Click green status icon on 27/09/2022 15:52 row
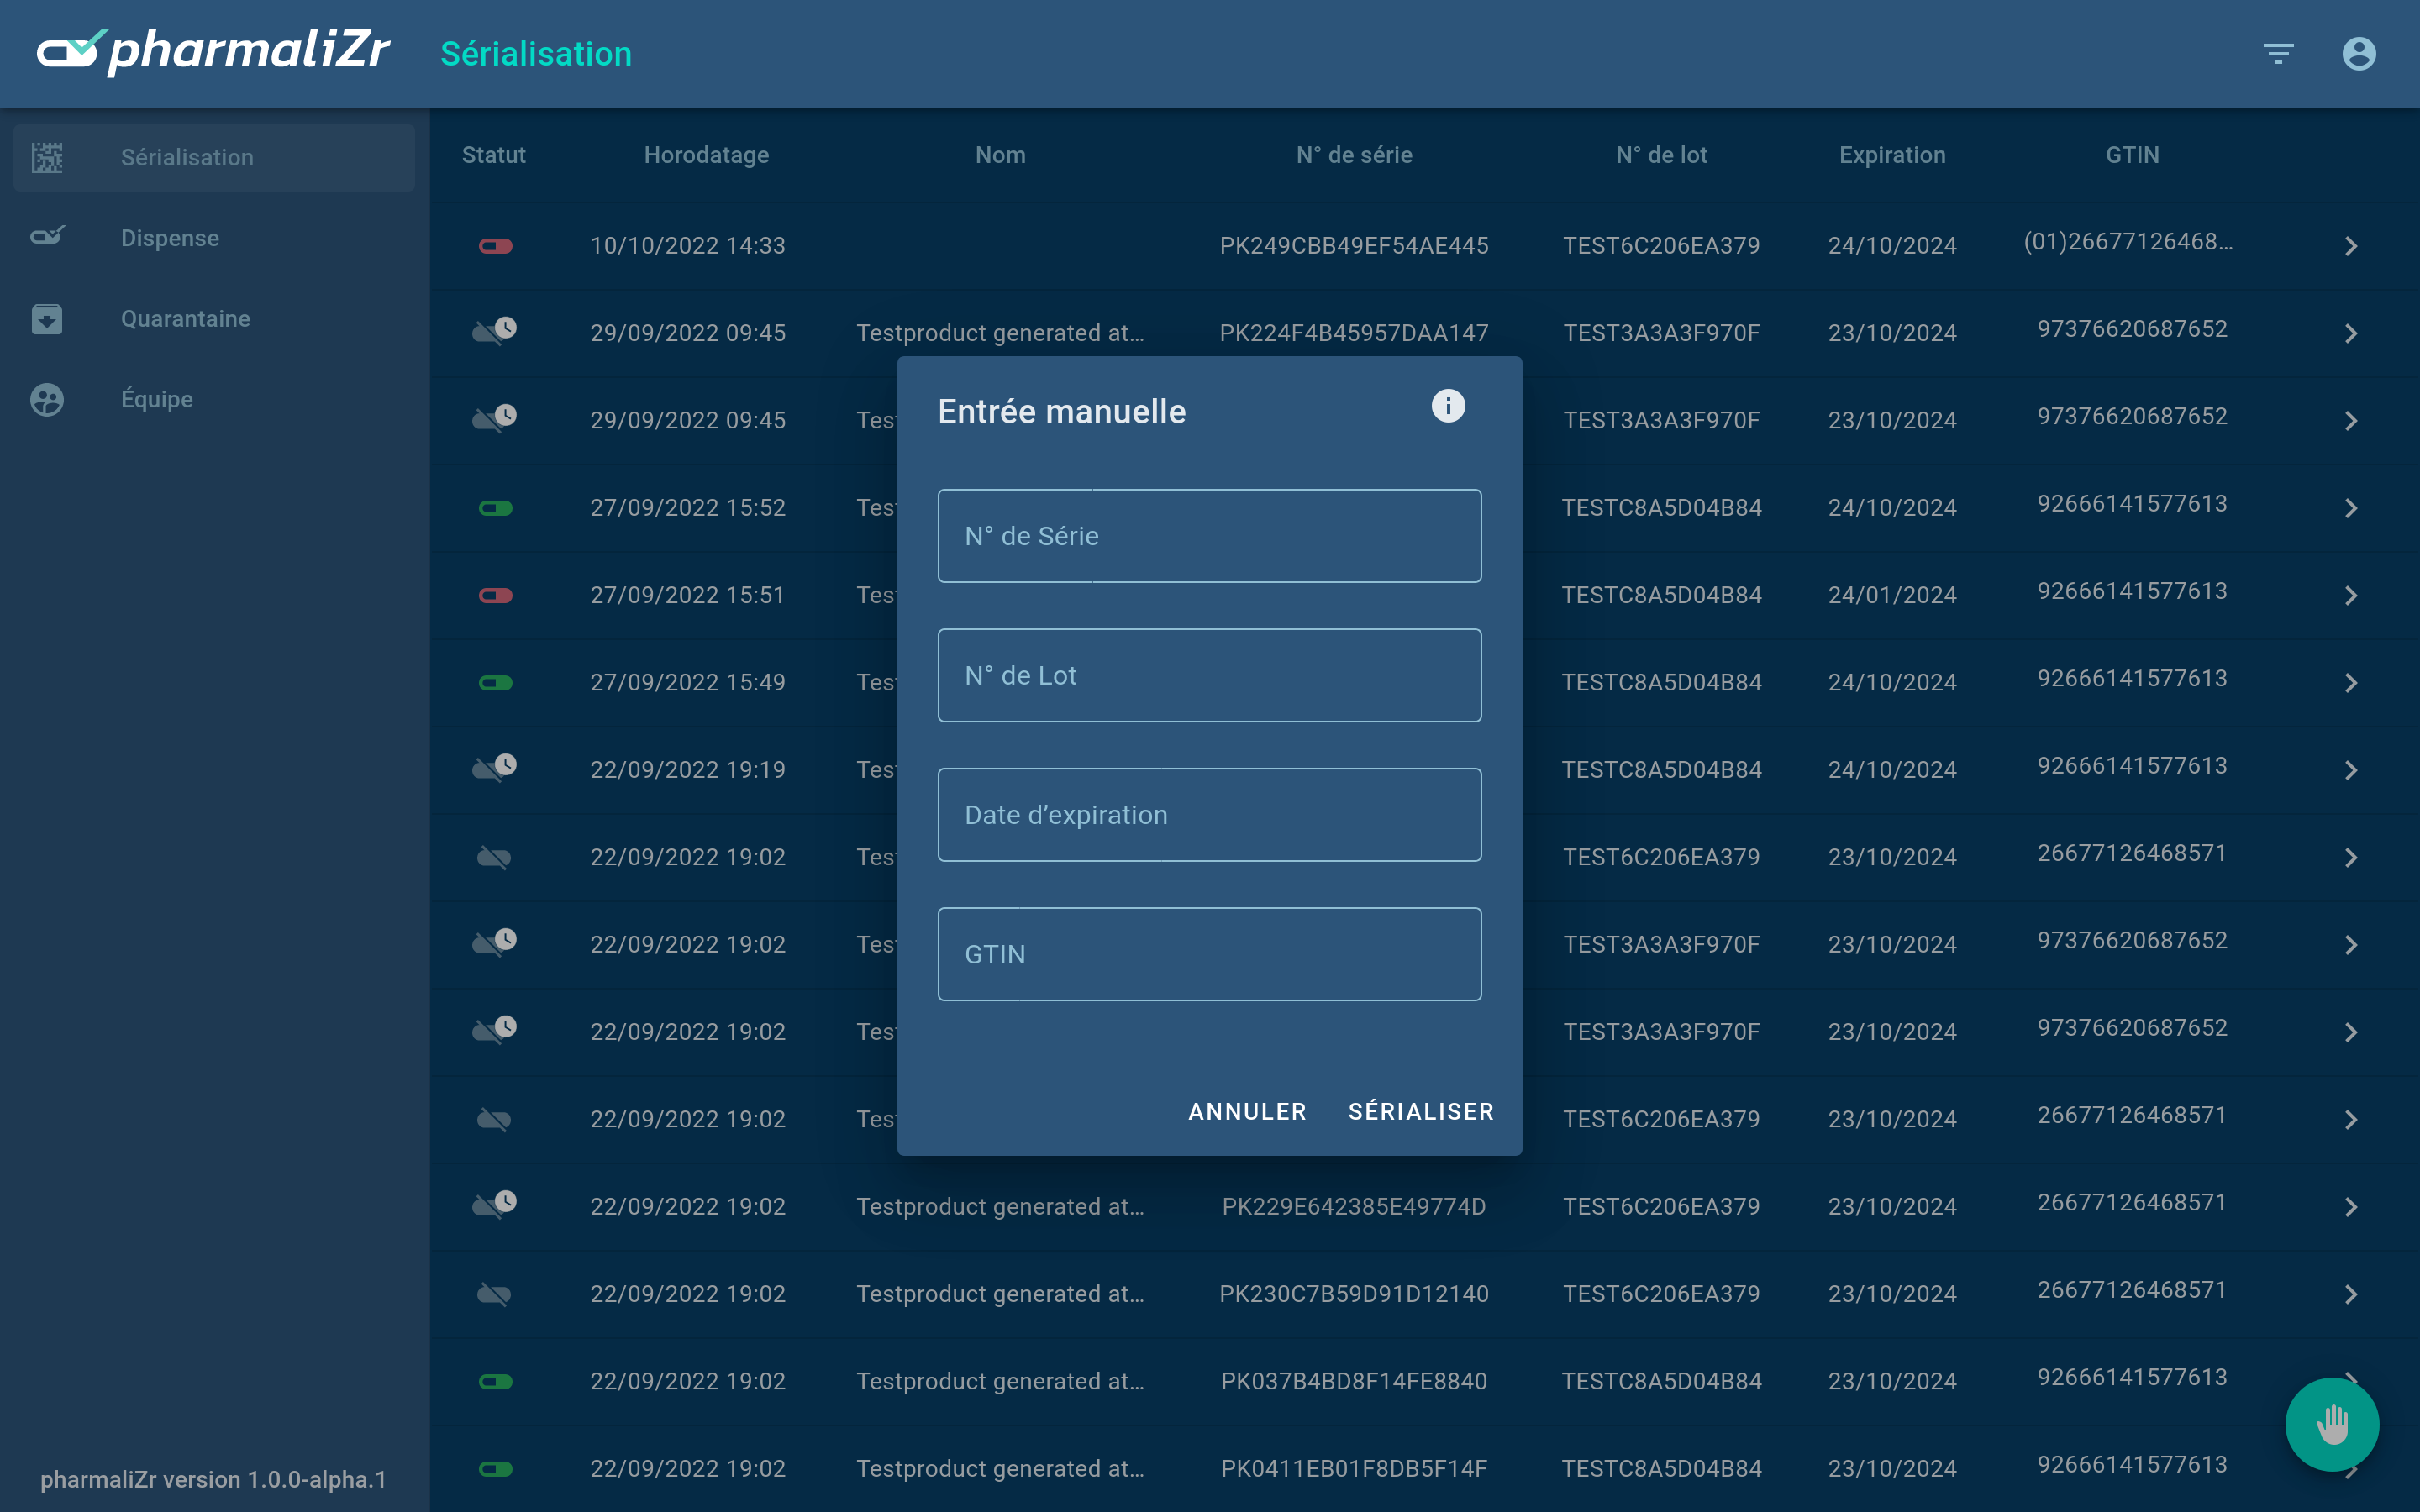Screen dimensions: 2420x1512 point(495,508)
